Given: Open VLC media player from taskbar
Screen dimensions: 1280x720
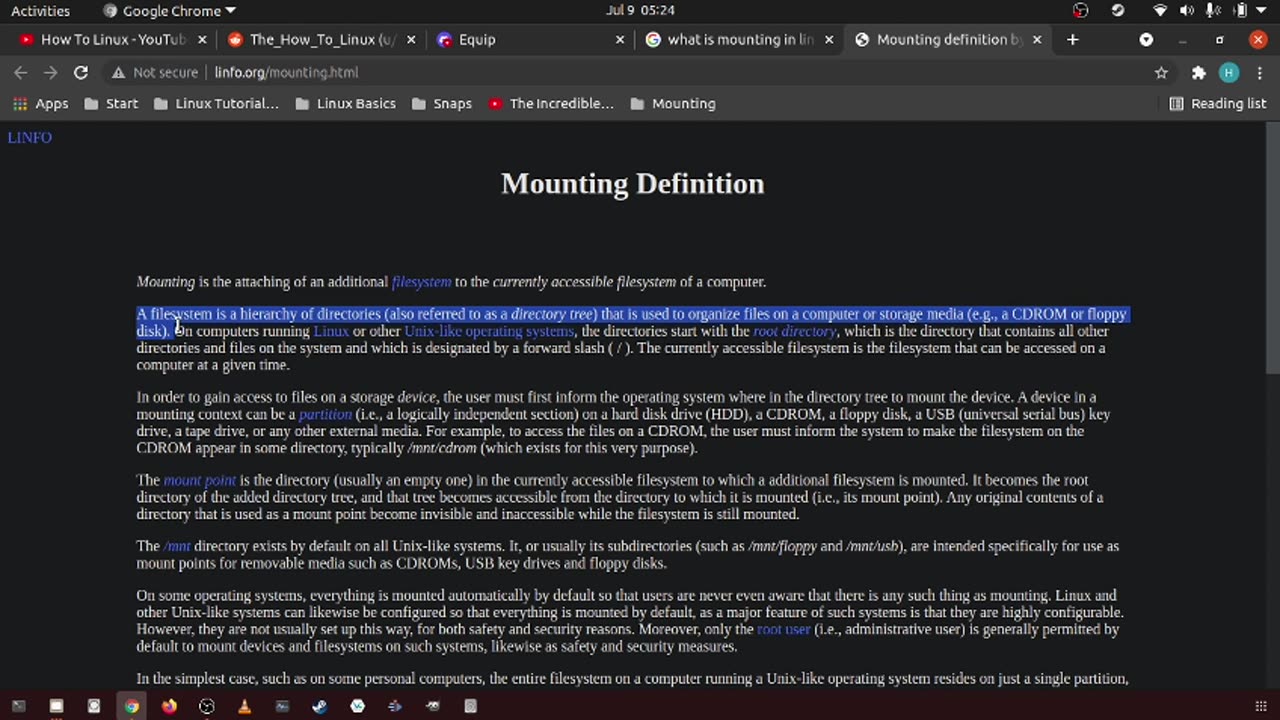Looking at the screenshot, I should [244, 706].
